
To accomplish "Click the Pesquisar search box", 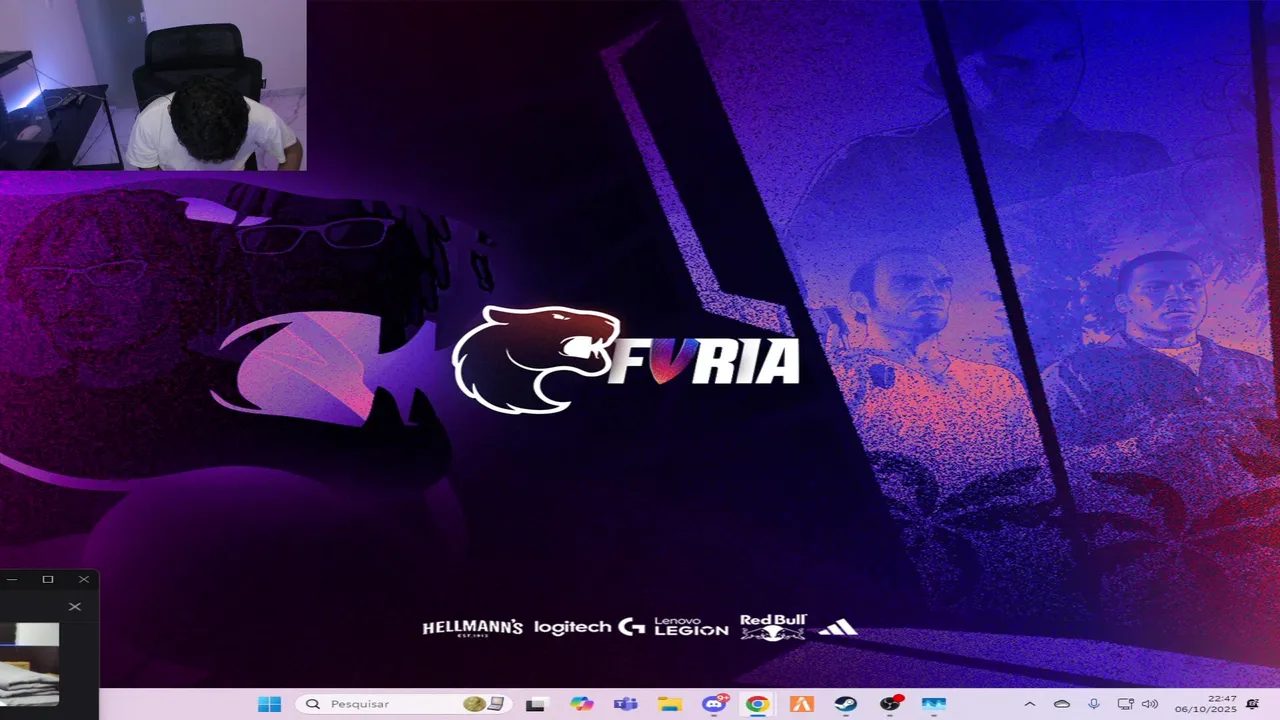I will 405,704.
